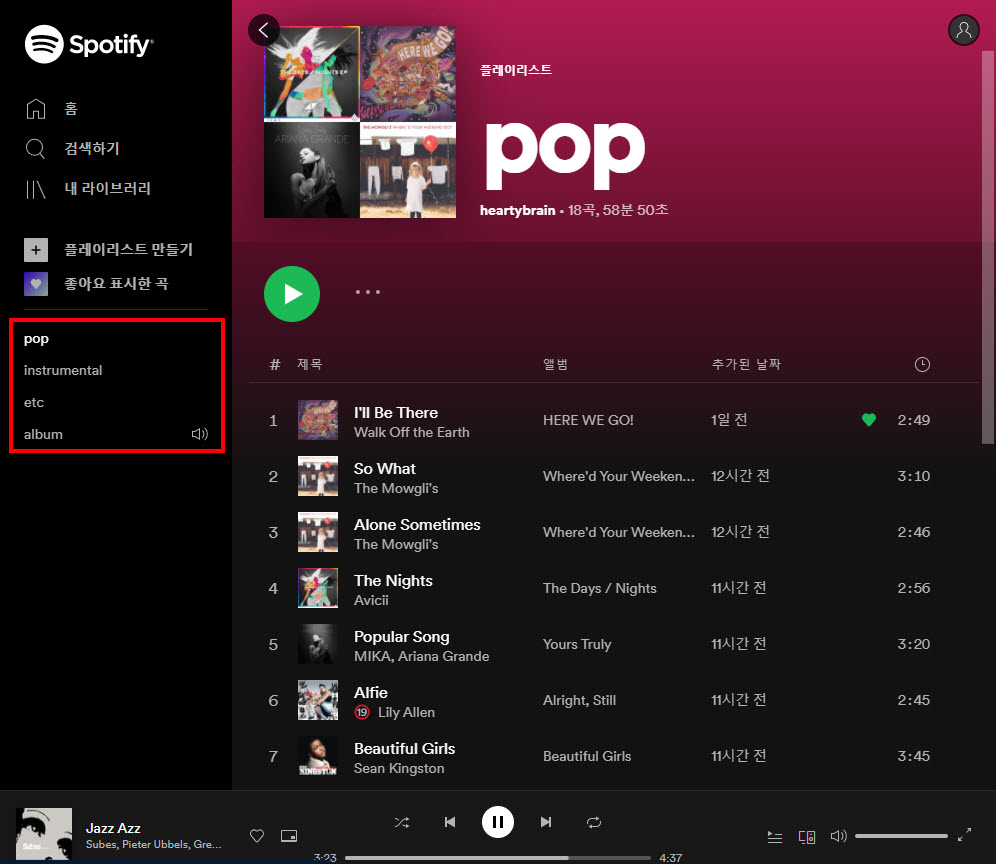Screen dimensions: 996x864
Task: Select the track Alone Sometimes
Action: pos(417,524)
